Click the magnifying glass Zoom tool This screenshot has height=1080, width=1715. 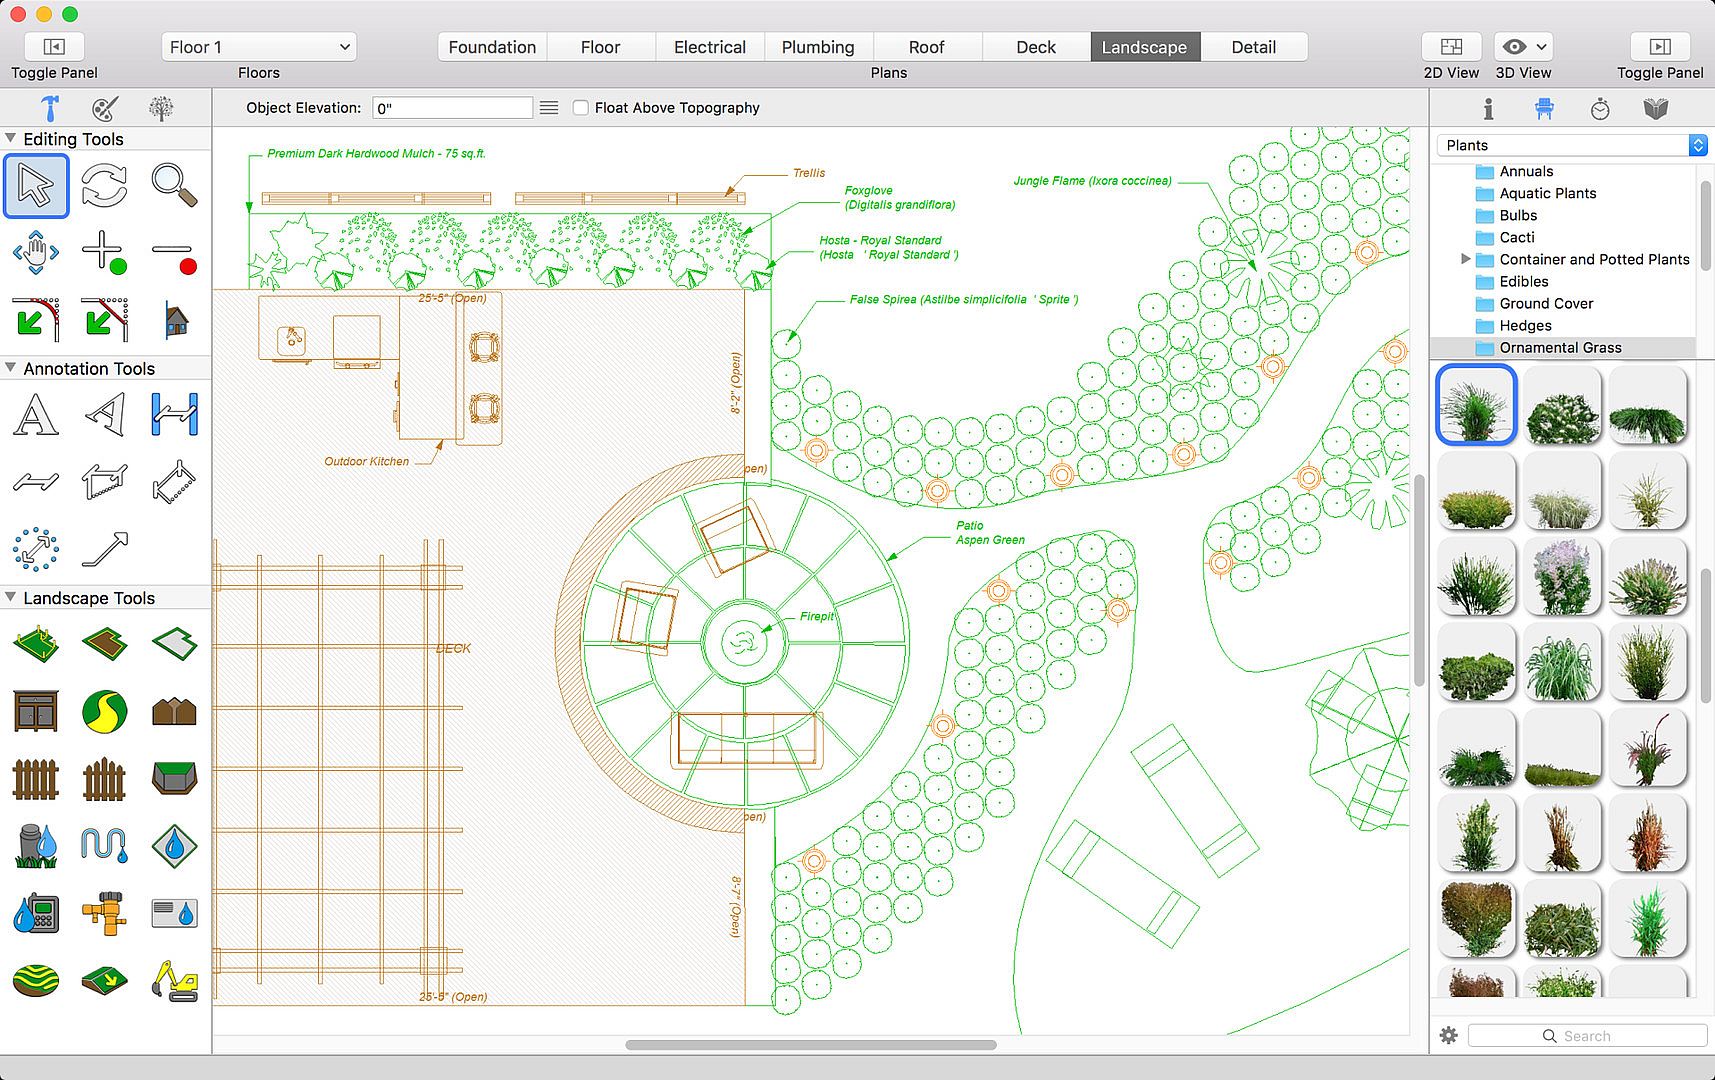173,186
